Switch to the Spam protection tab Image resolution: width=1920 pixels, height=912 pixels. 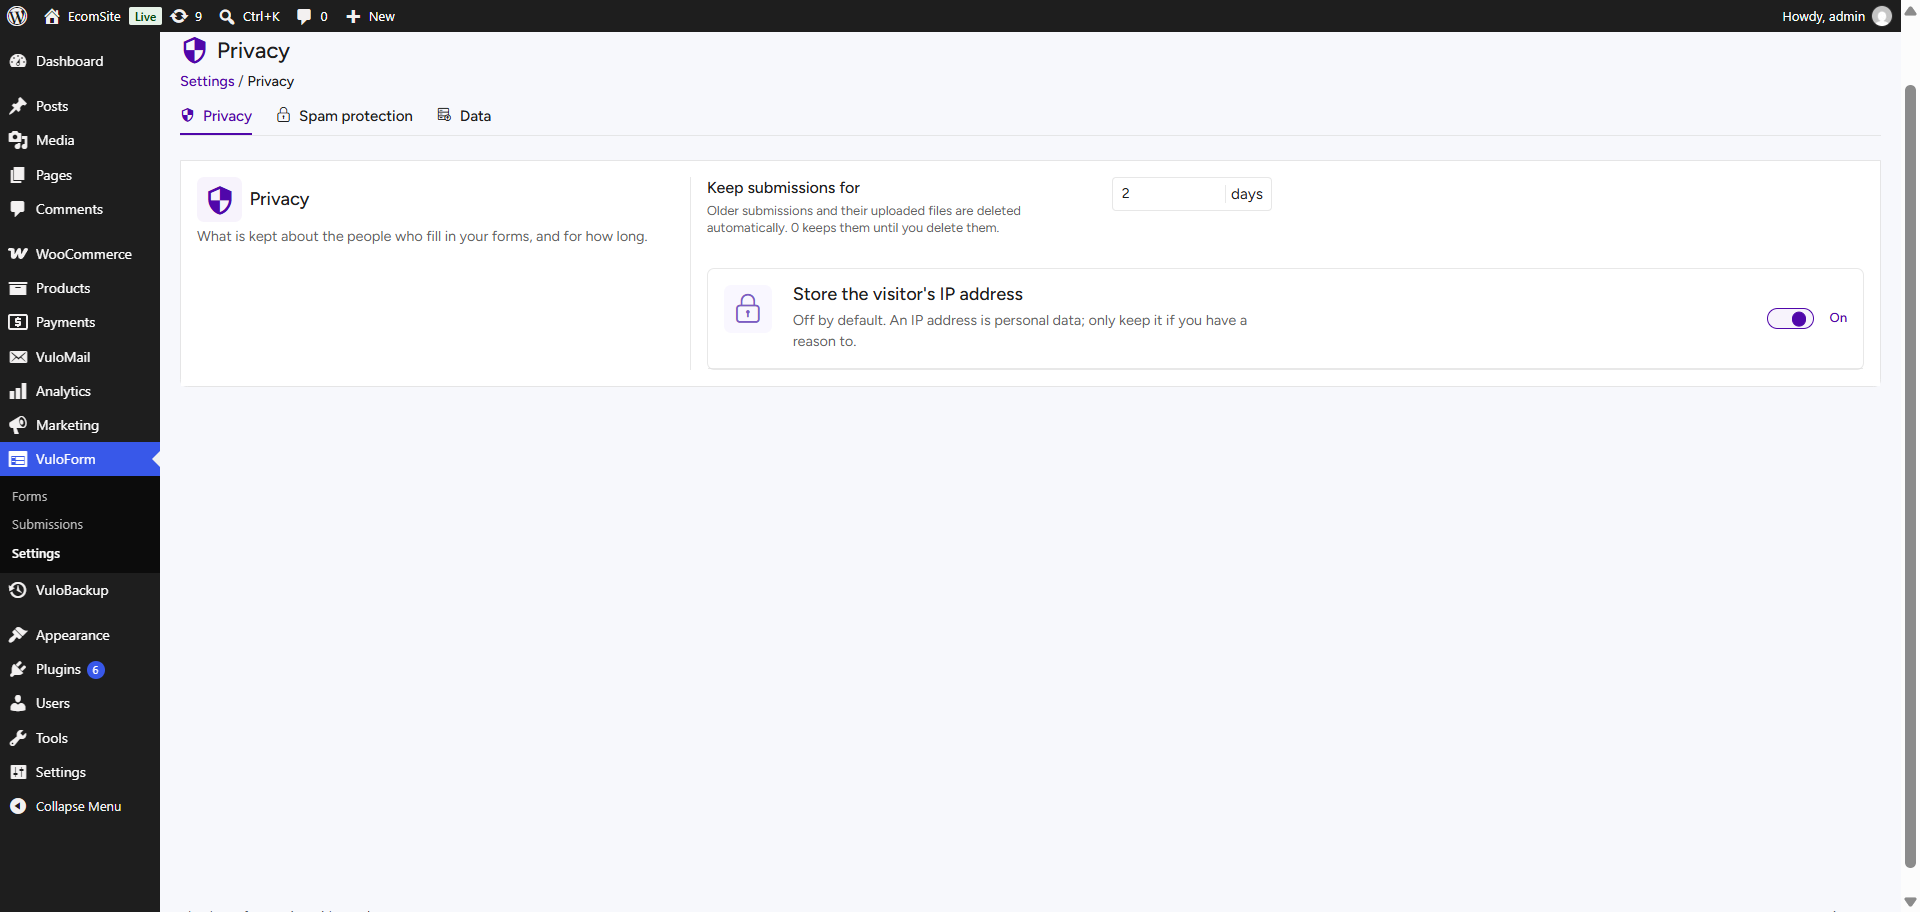pyautogui.click(x=344, y=116)
